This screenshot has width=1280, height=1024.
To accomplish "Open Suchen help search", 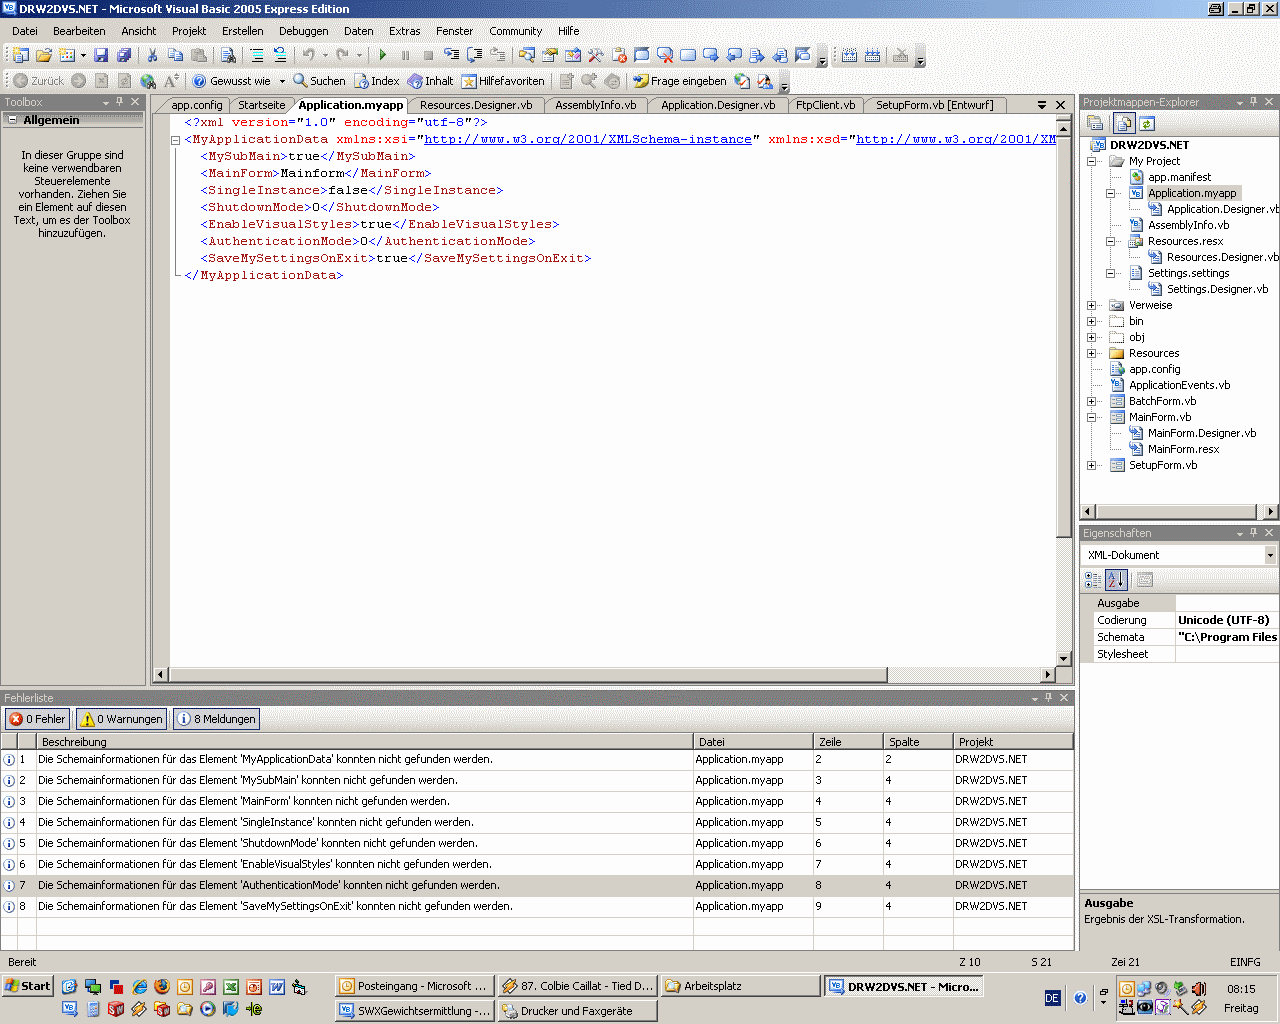I will click(x=319, y=81).
